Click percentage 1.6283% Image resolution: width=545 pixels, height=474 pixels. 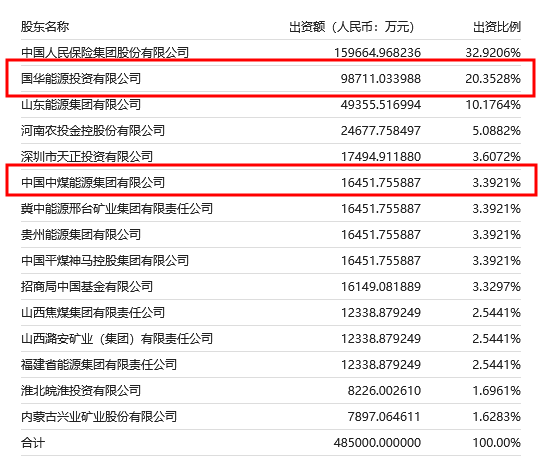(x=496, y=417)
